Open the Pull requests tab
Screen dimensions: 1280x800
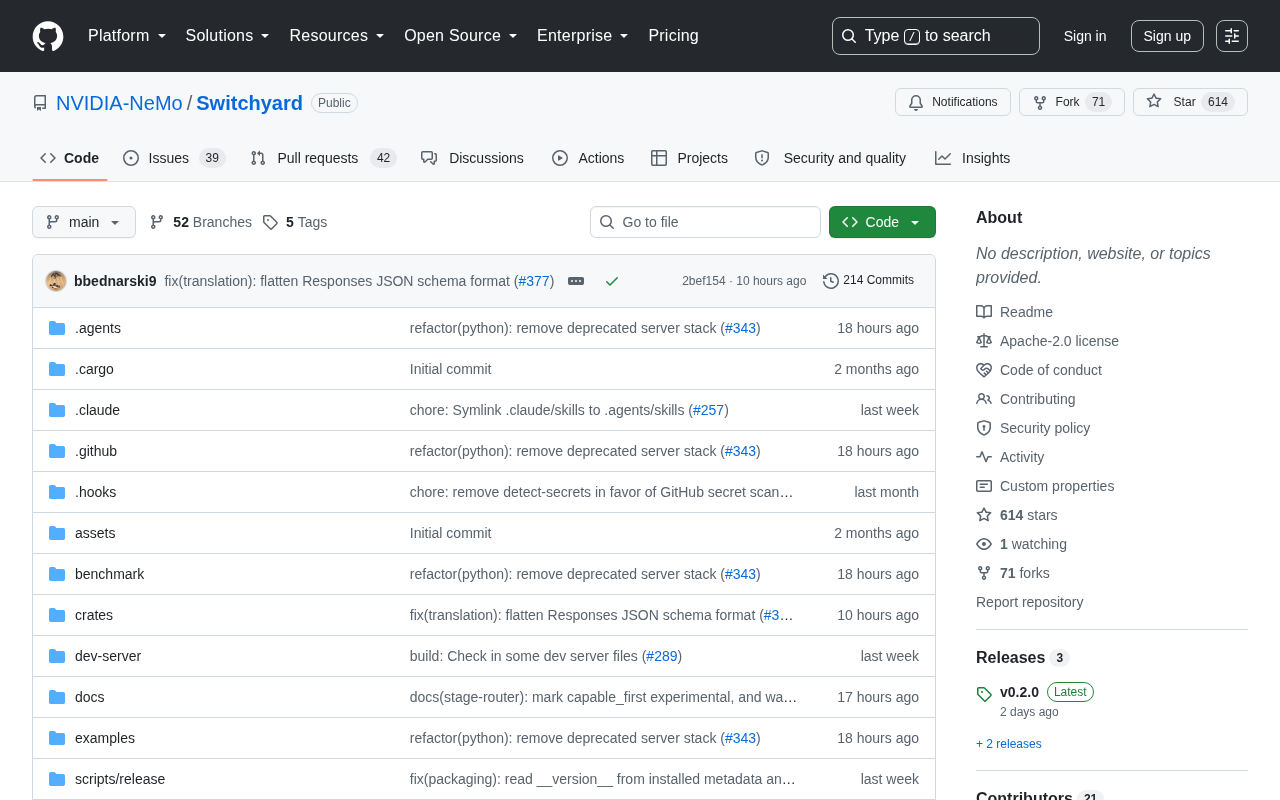coord(323,158)
